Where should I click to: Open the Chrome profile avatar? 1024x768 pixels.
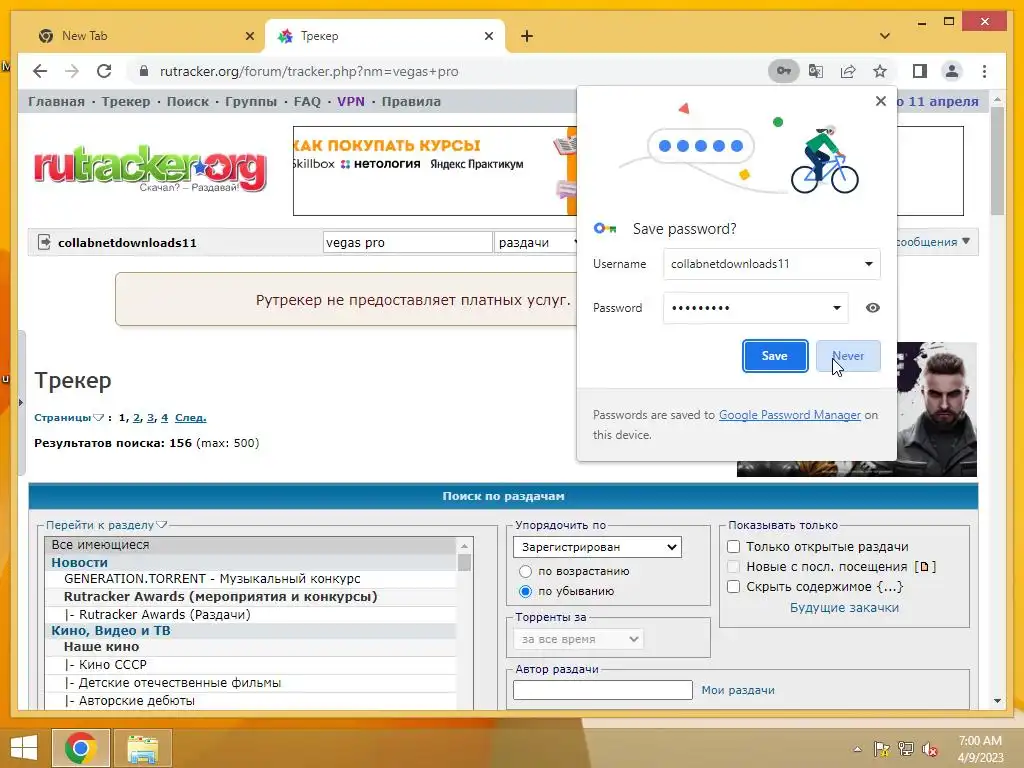952,71
